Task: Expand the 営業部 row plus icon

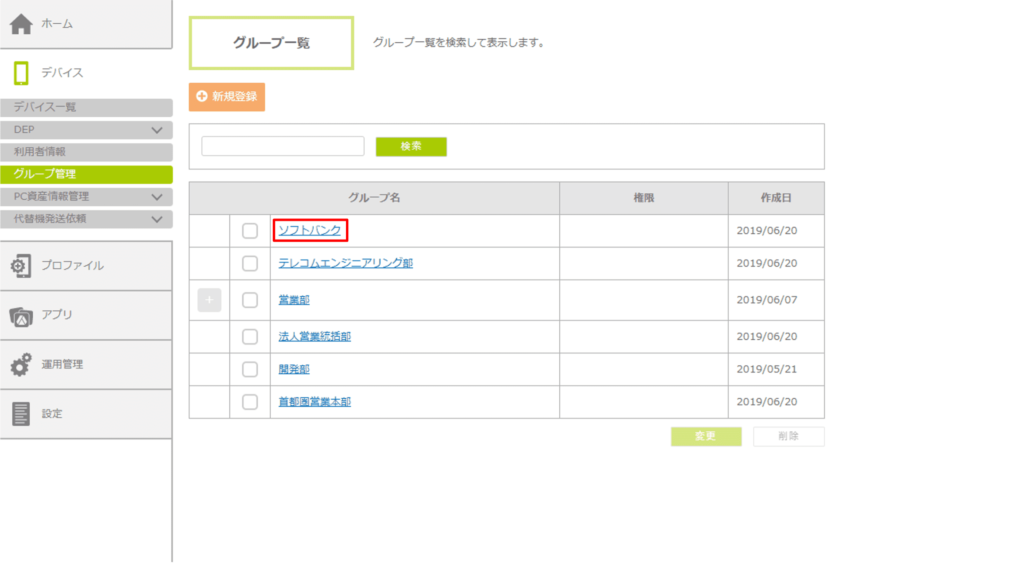Action: pyautogui.click(x=209, y=300)
